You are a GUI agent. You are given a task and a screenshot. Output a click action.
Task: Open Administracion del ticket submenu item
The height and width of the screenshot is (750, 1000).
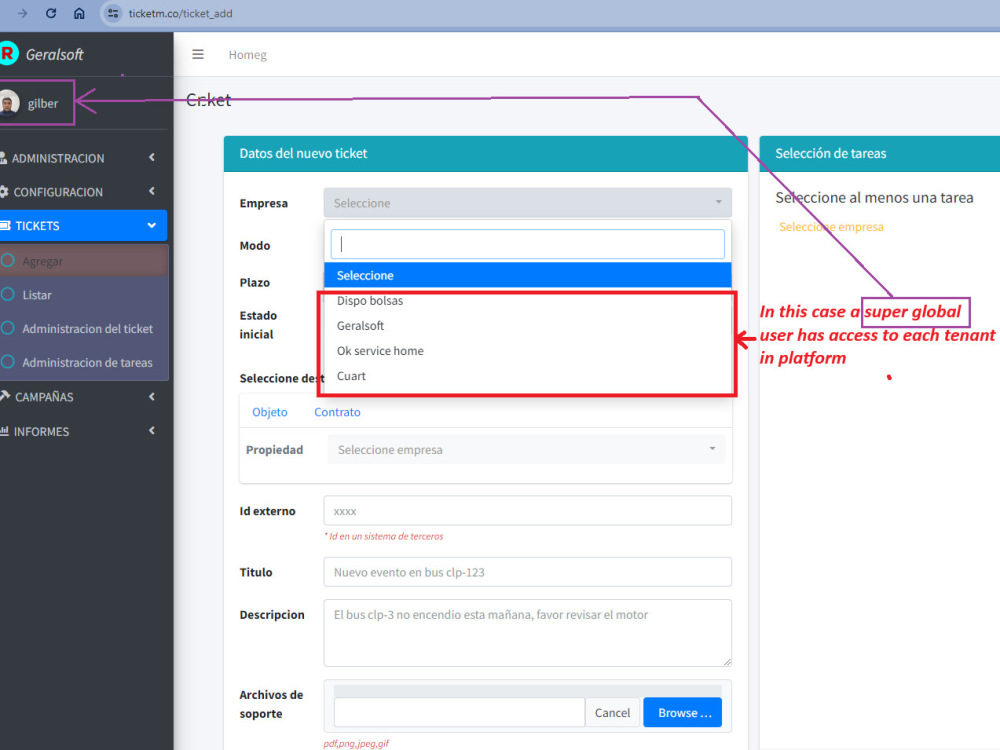[x=84, y=328]
